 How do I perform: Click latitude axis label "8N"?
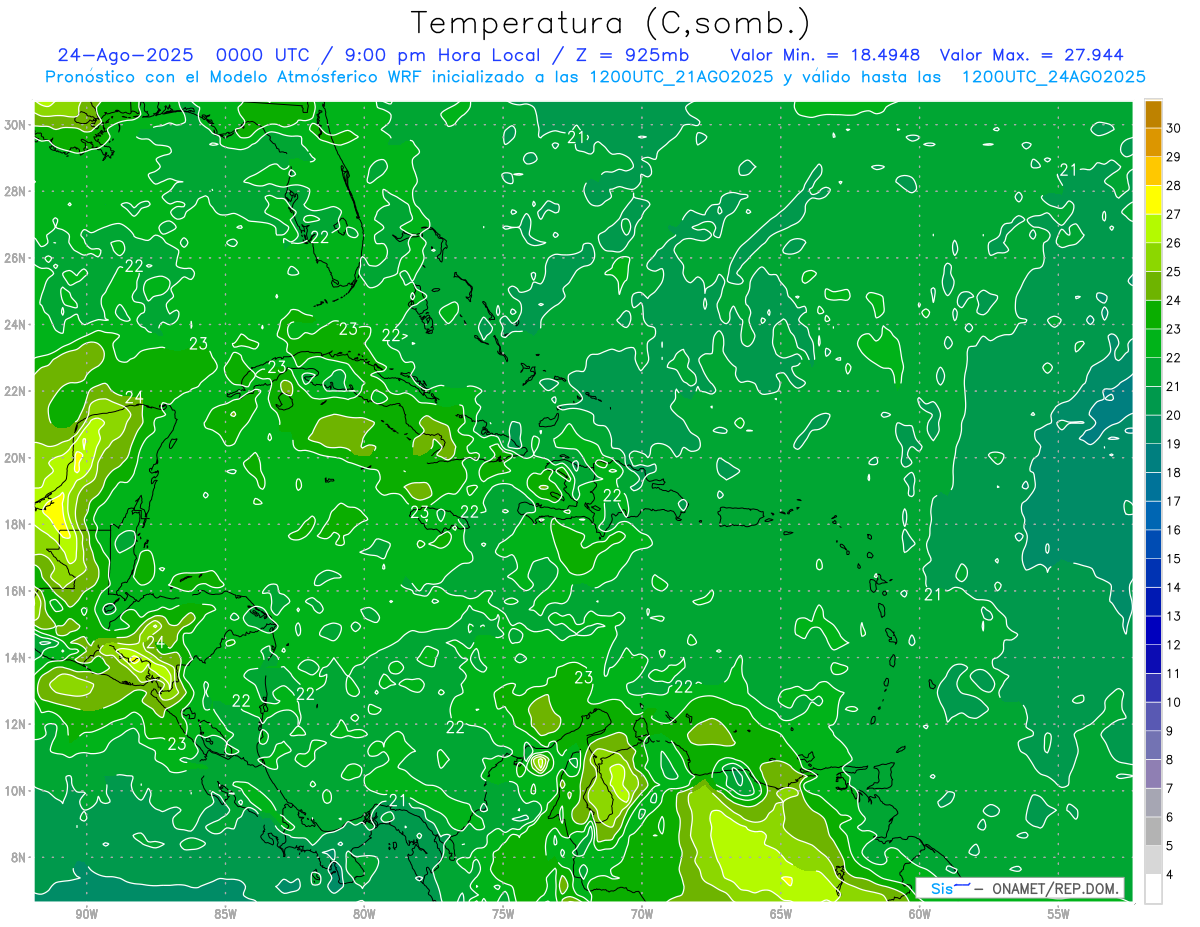19,858
